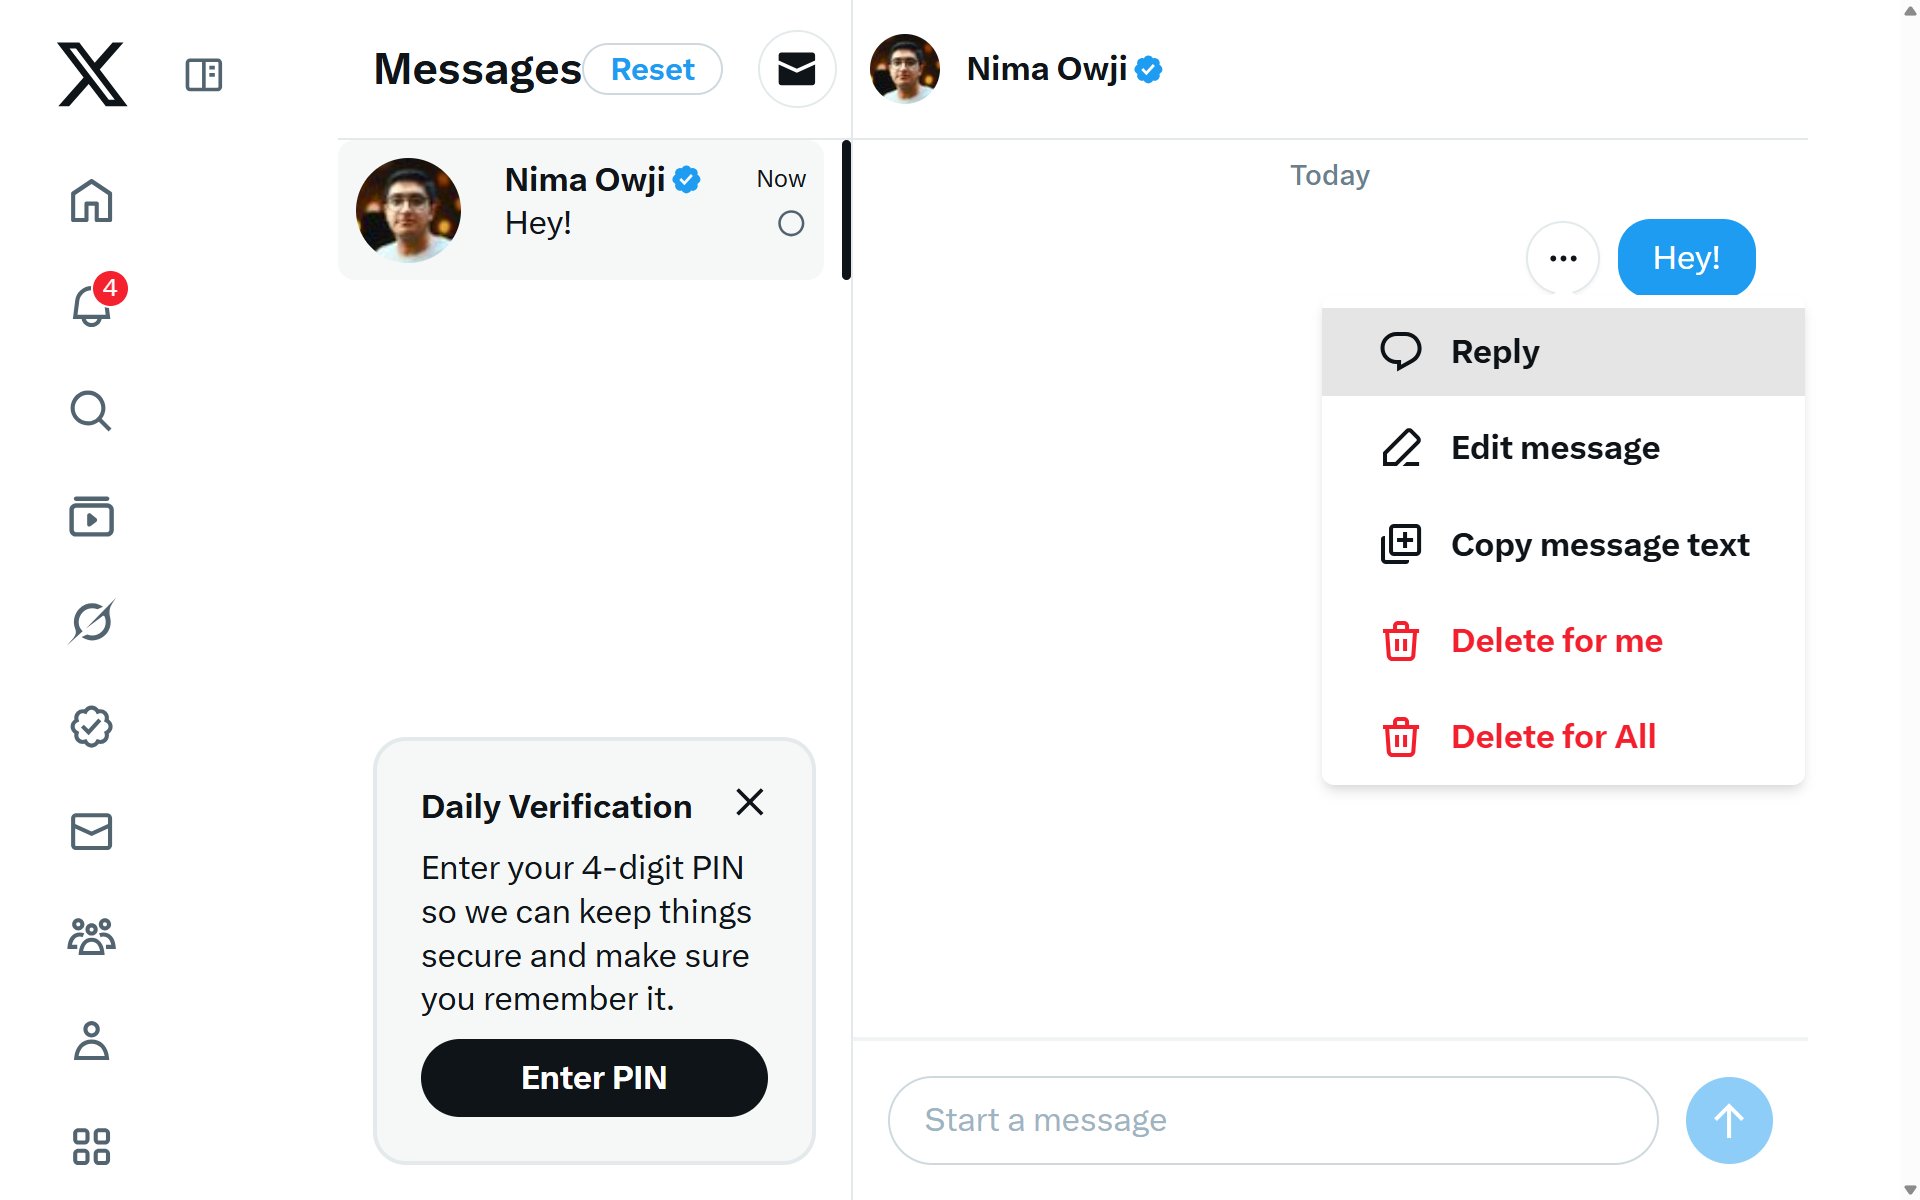Dismiss the Daily Verification card
This screenshot has height=1200, width=1920.
[750, 802]
